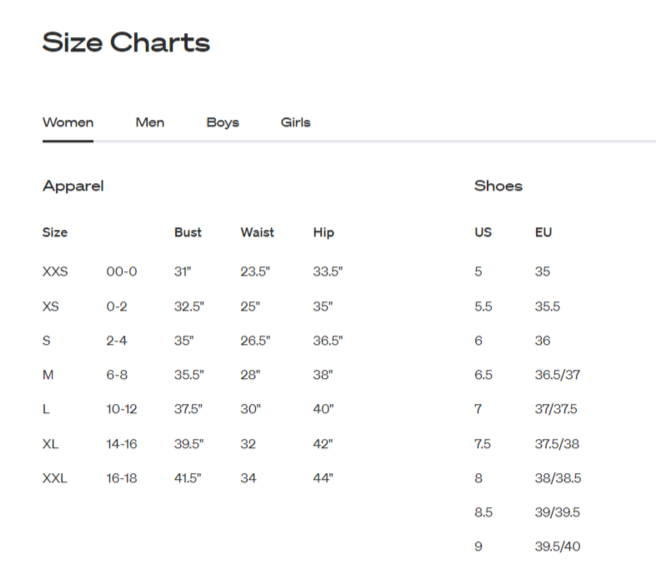Screen dimensions: 656x573
Task: Click the Bust column header
Action: tap(188, 232)
